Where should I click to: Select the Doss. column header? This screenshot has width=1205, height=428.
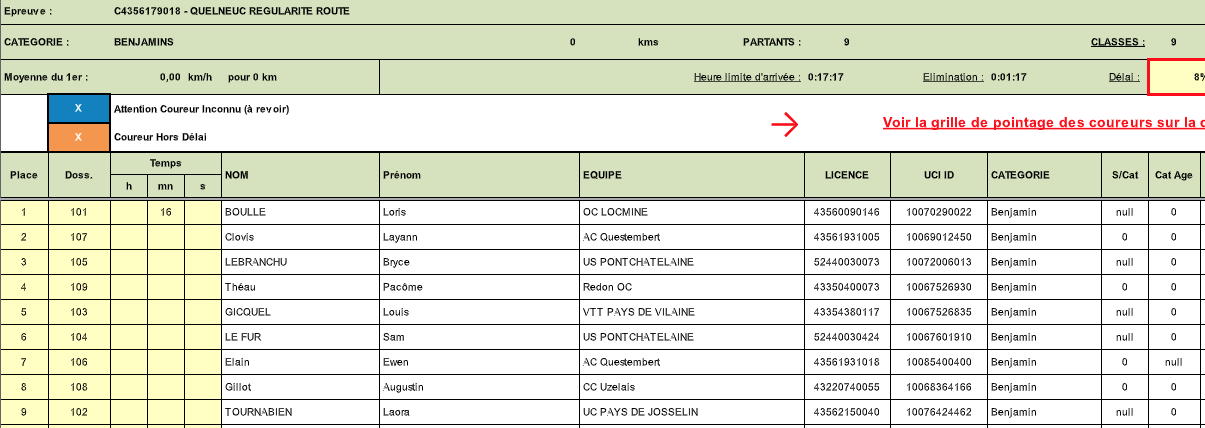point(79,175)
